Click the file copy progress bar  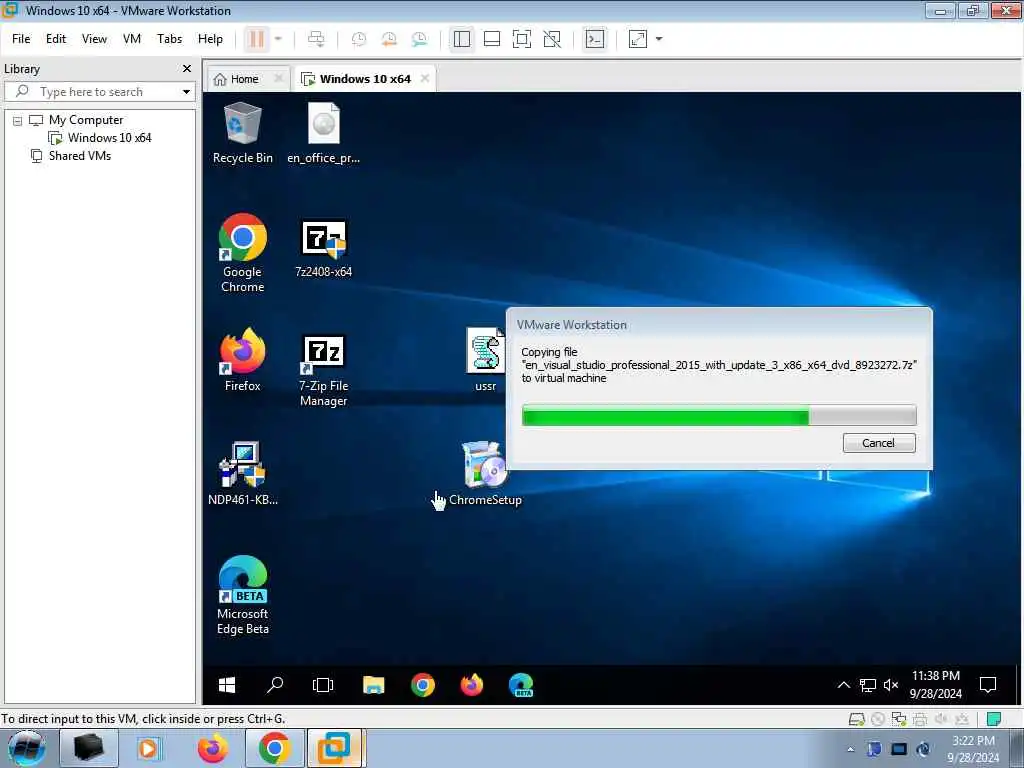tap(719, 415)
